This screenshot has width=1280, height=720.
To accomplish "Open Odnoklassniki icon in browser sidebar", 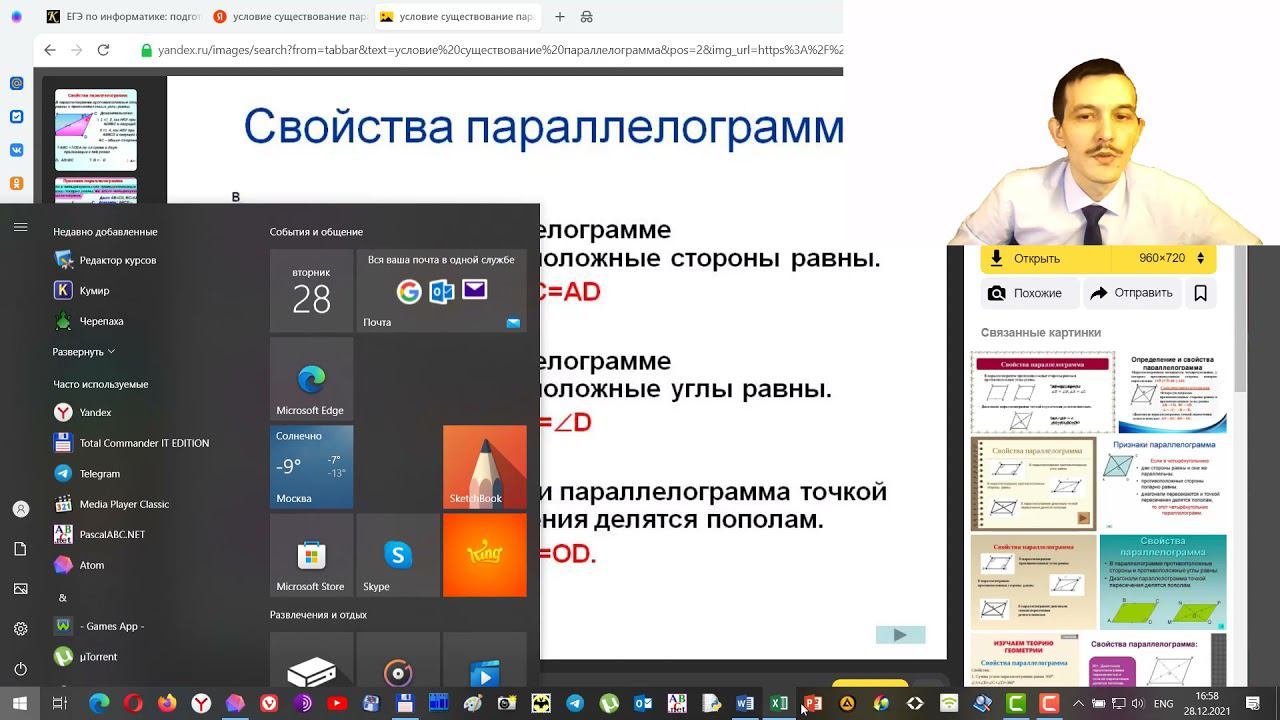I will [x=16, y=183].
